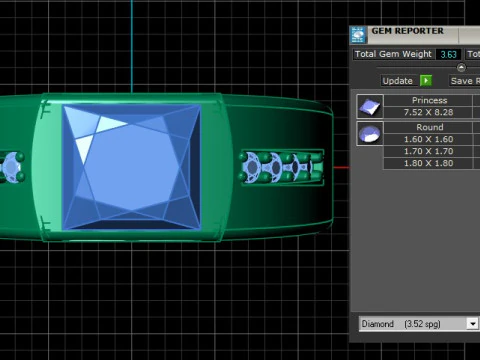Screen dimensions: 480x360
Task: Click the Diamond (3.52 spg) combo box
Action: (419, 324)
